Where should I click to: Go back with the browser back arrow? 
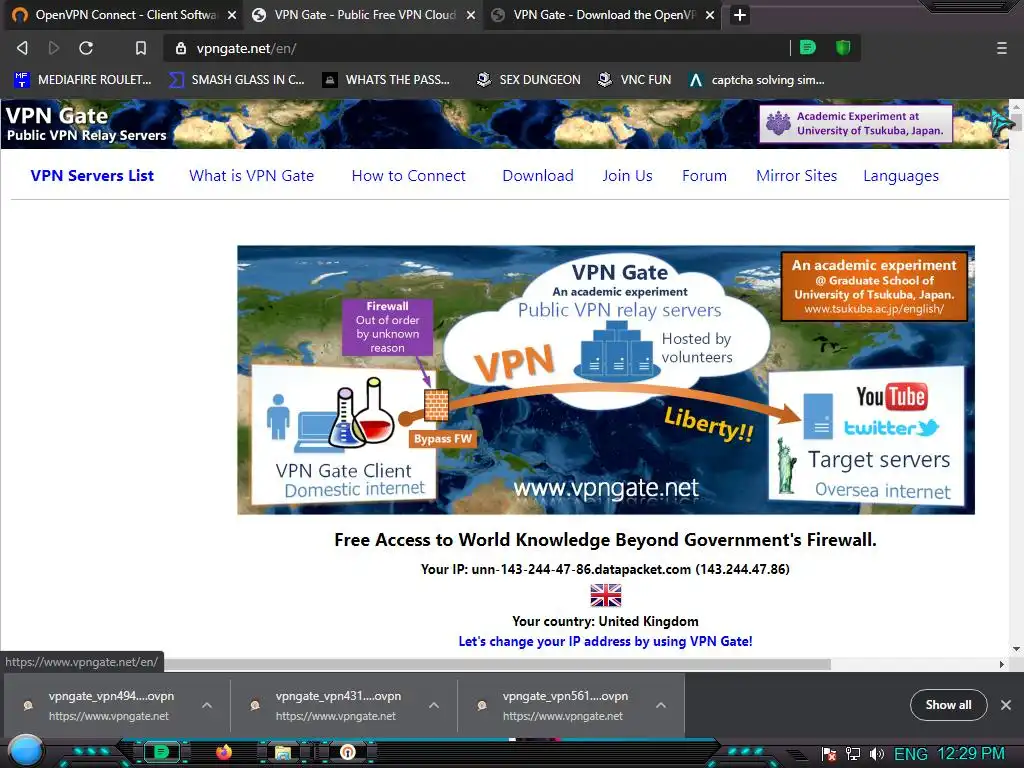pos(22,48)
